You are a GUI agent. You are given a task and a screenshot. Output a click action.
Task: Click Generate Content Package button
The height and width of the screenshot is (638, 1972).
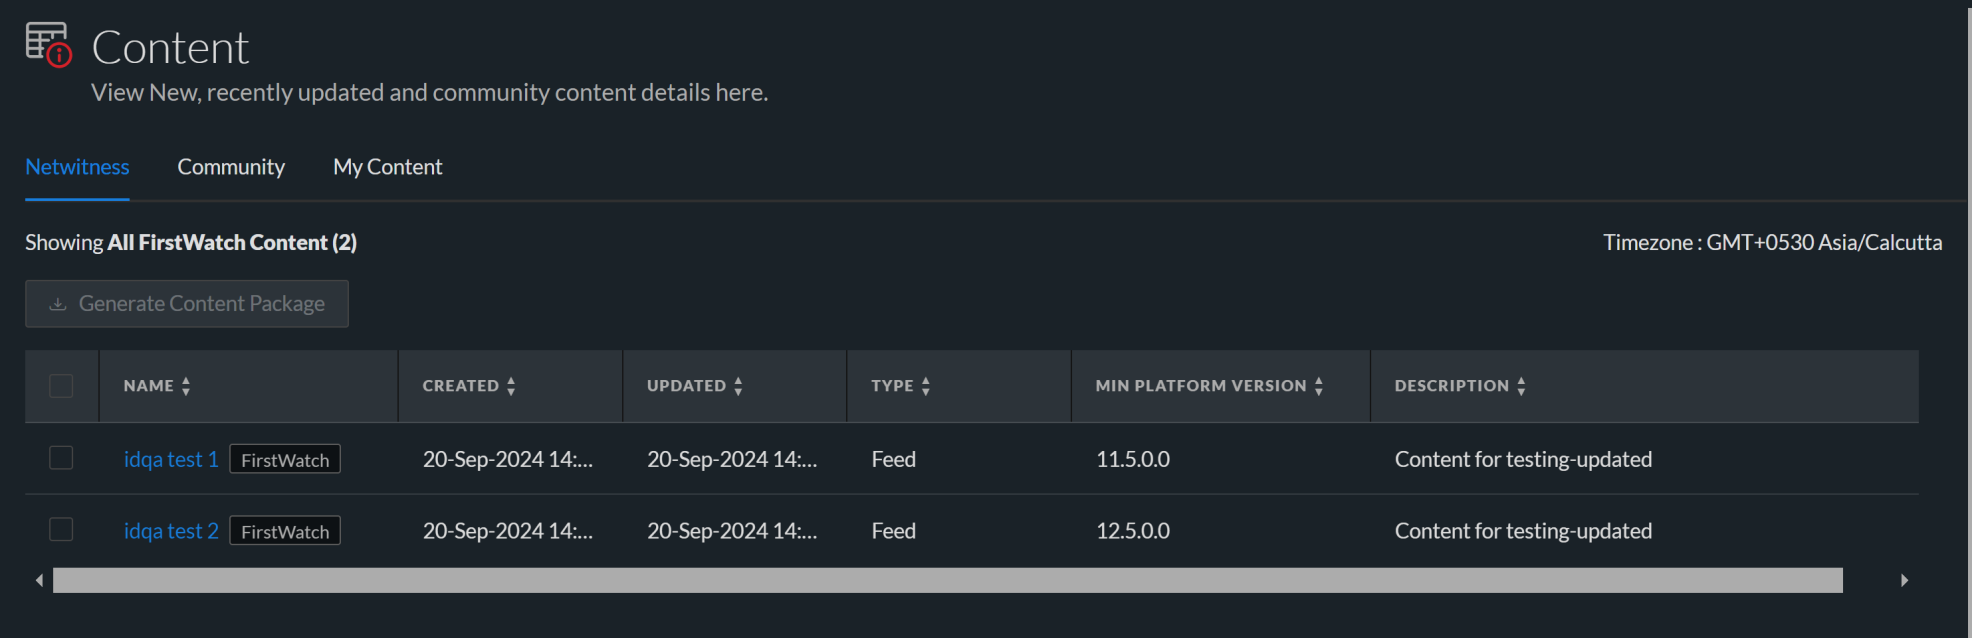(187, 303)
